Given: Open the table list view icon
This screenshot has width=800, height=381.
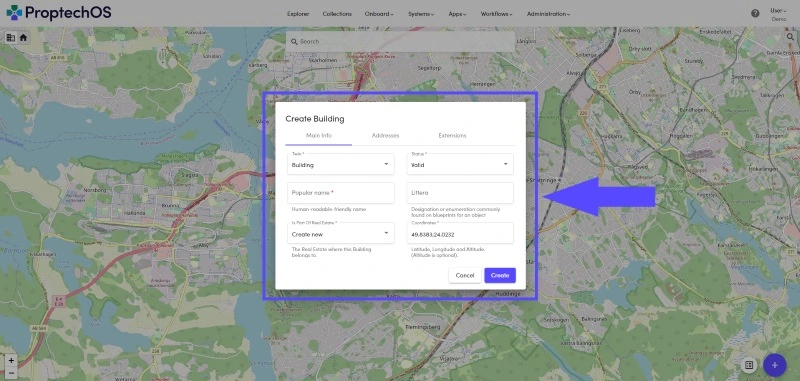Looking at the screenshot, I should click(x=749, y=365).
